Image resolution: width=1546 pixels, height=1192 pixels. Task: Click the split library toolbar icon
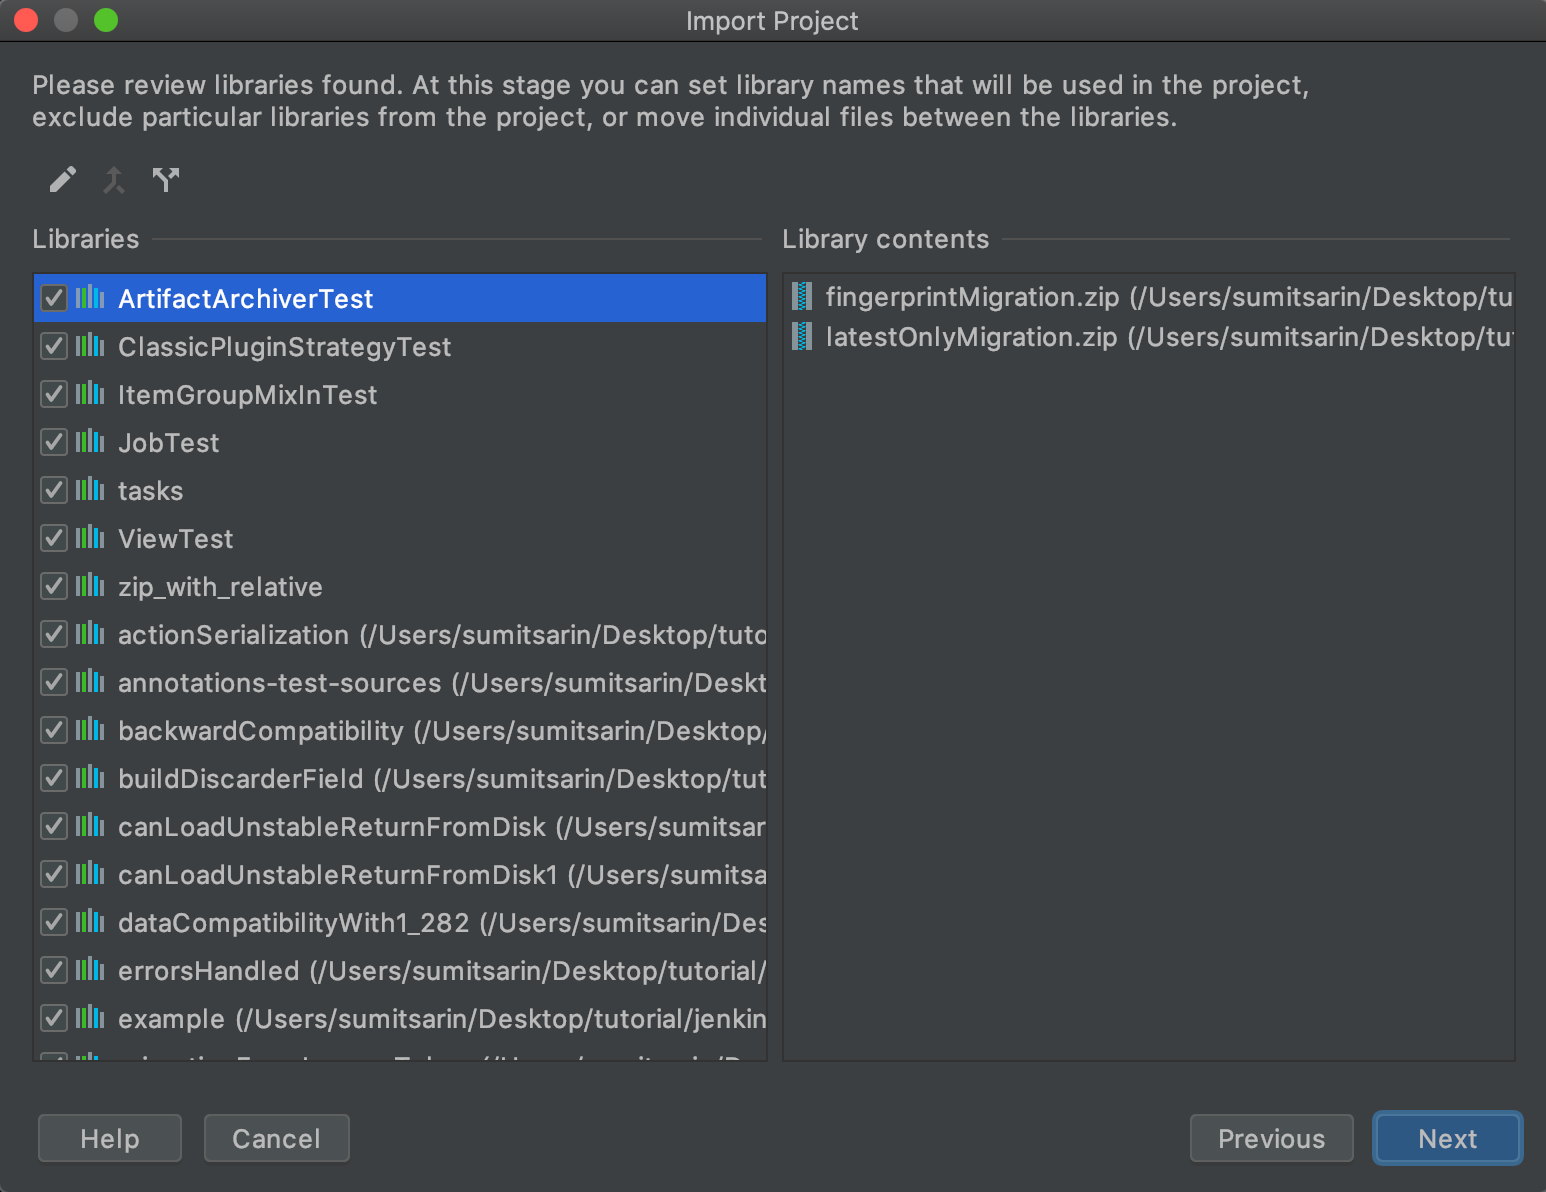pos(165,180)
